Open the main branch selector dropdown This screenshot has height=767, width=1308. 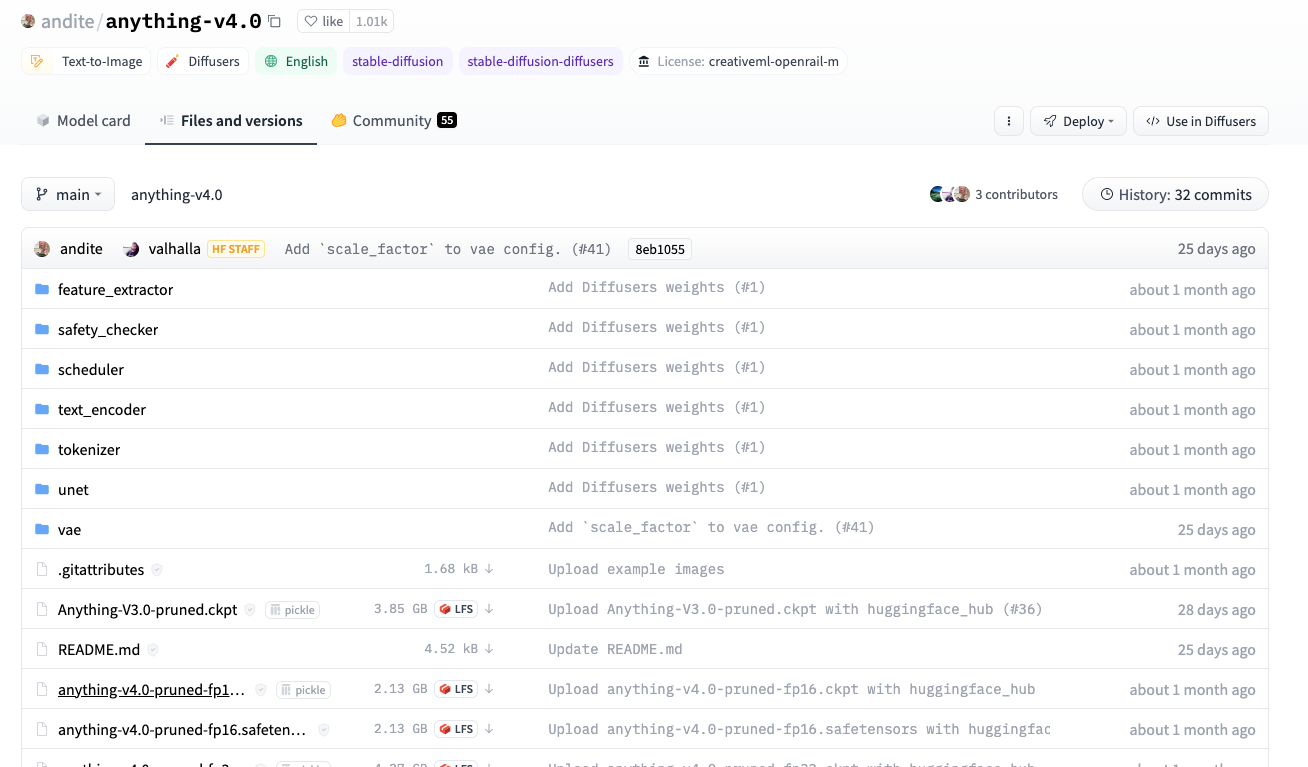68,194
